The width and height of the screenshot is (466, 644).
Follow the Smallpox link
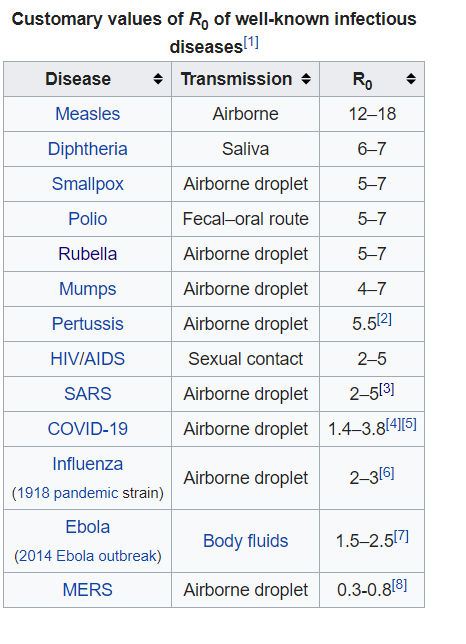tap(87, 184)
